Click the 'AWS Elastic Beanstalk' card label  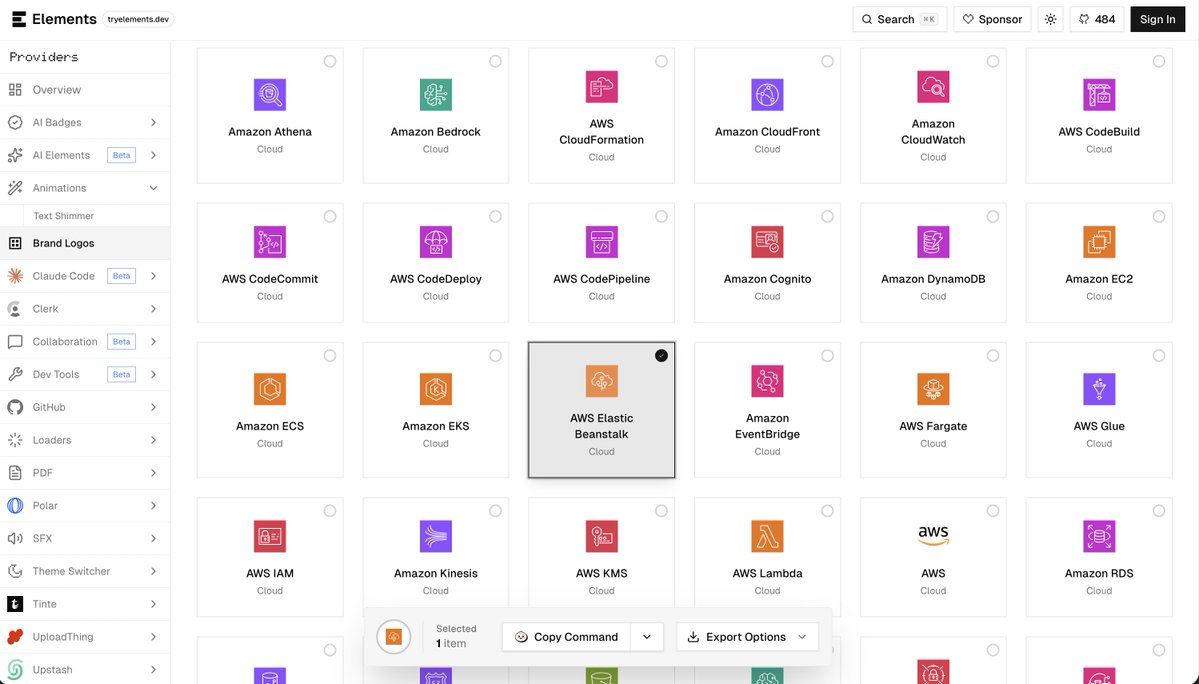pyautogui.click(x=601, y=426)
